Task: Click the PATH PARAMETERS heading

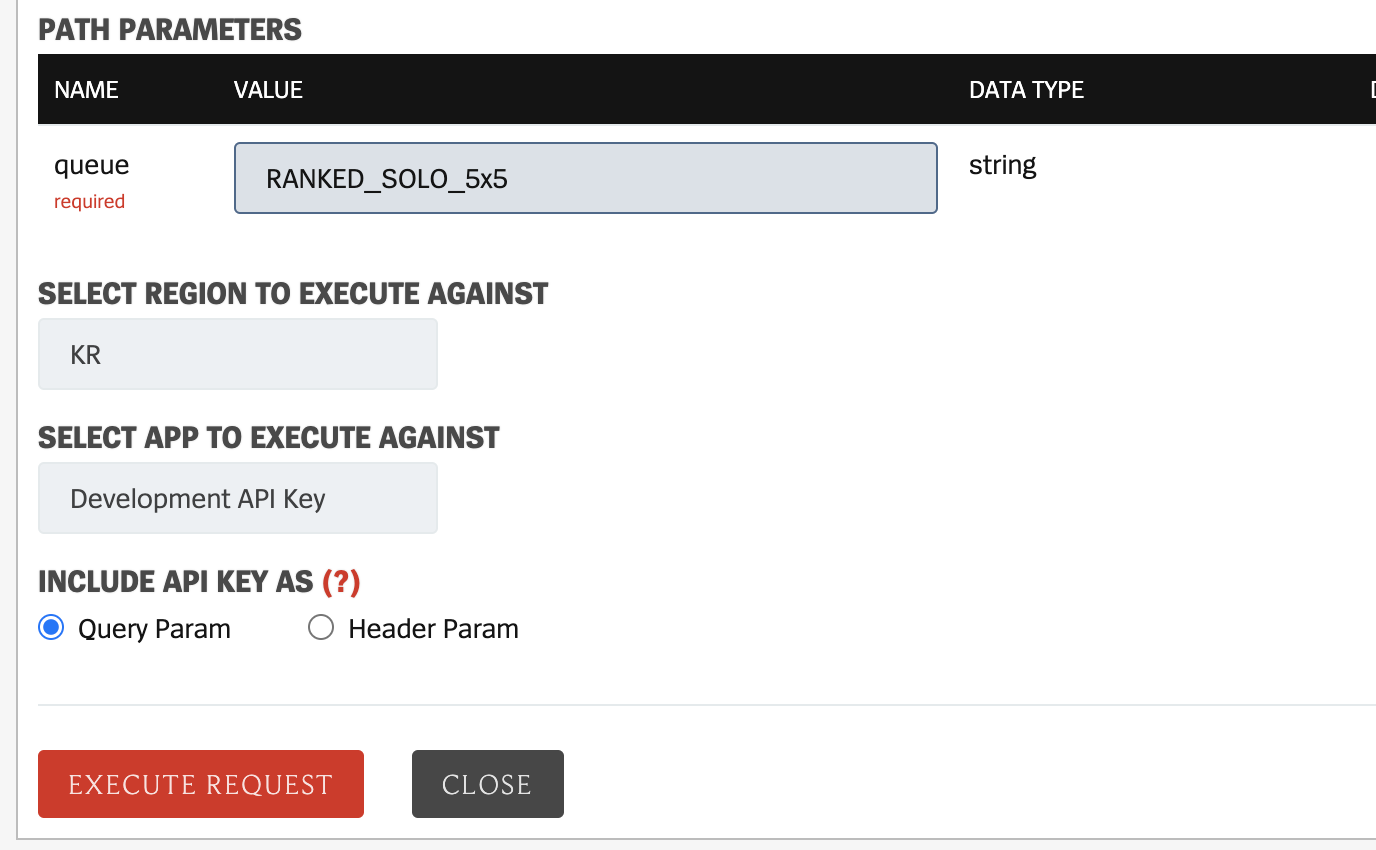Action: 170,30
